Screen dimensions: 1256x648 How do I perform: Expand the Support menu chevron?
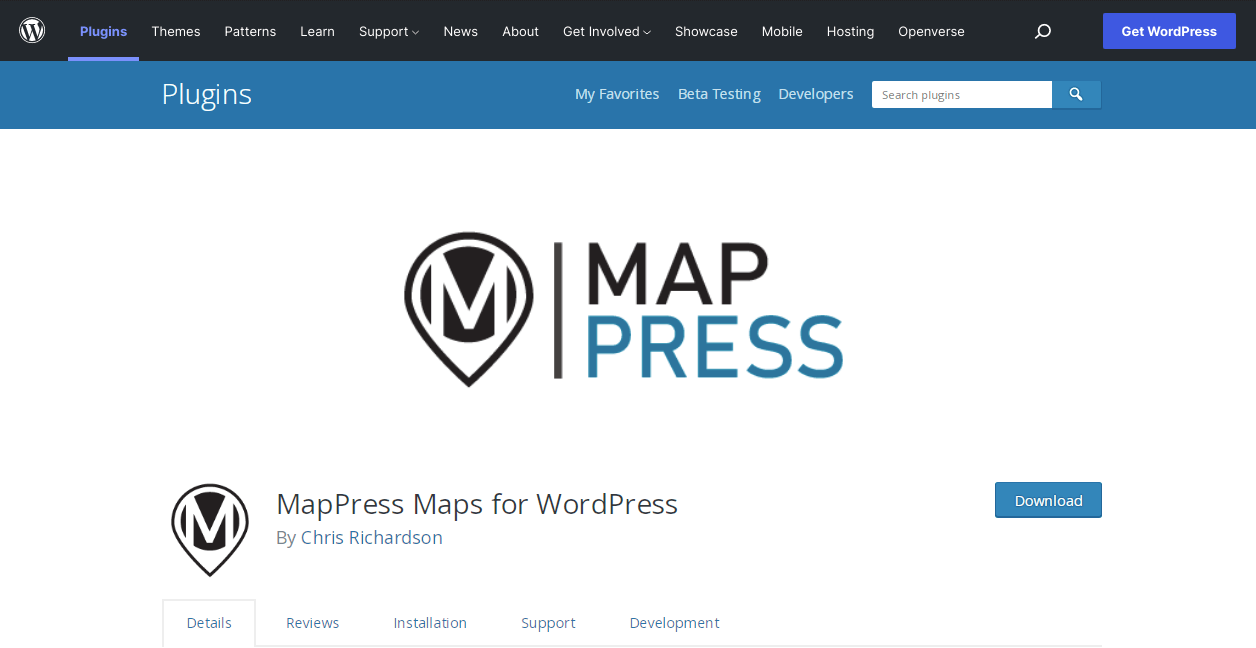414,31
